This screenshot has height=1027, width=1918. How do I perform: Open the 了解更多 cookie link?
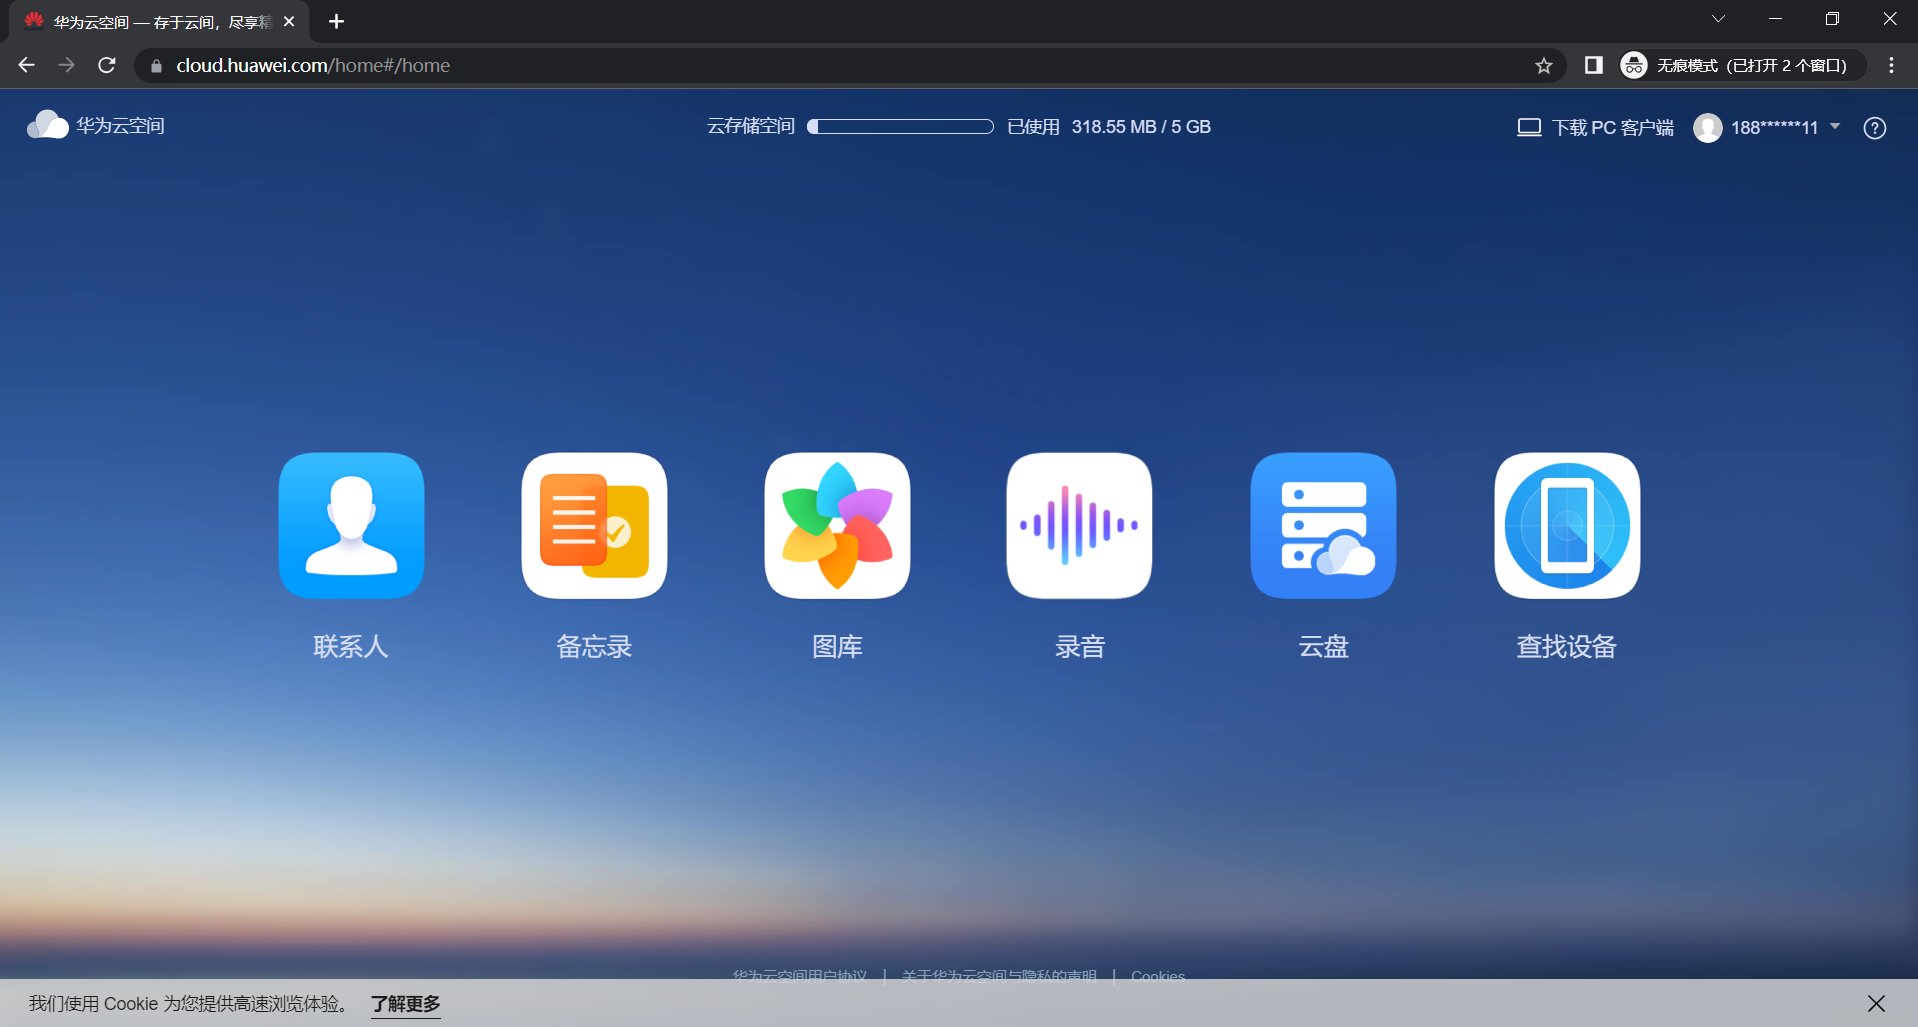[406, 1003]
